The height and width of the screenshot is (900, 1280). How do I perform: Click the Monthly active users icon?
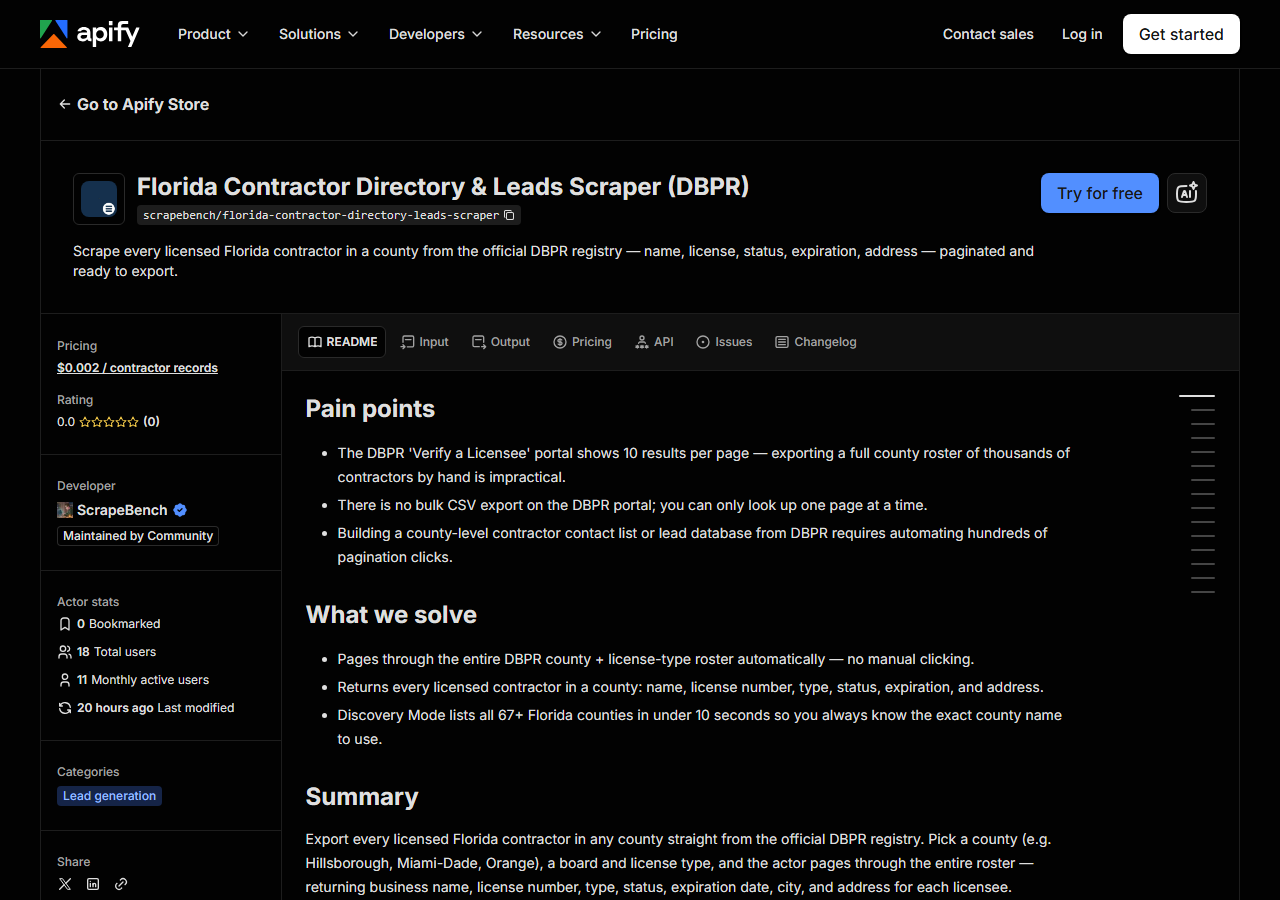tap(65, 680)
